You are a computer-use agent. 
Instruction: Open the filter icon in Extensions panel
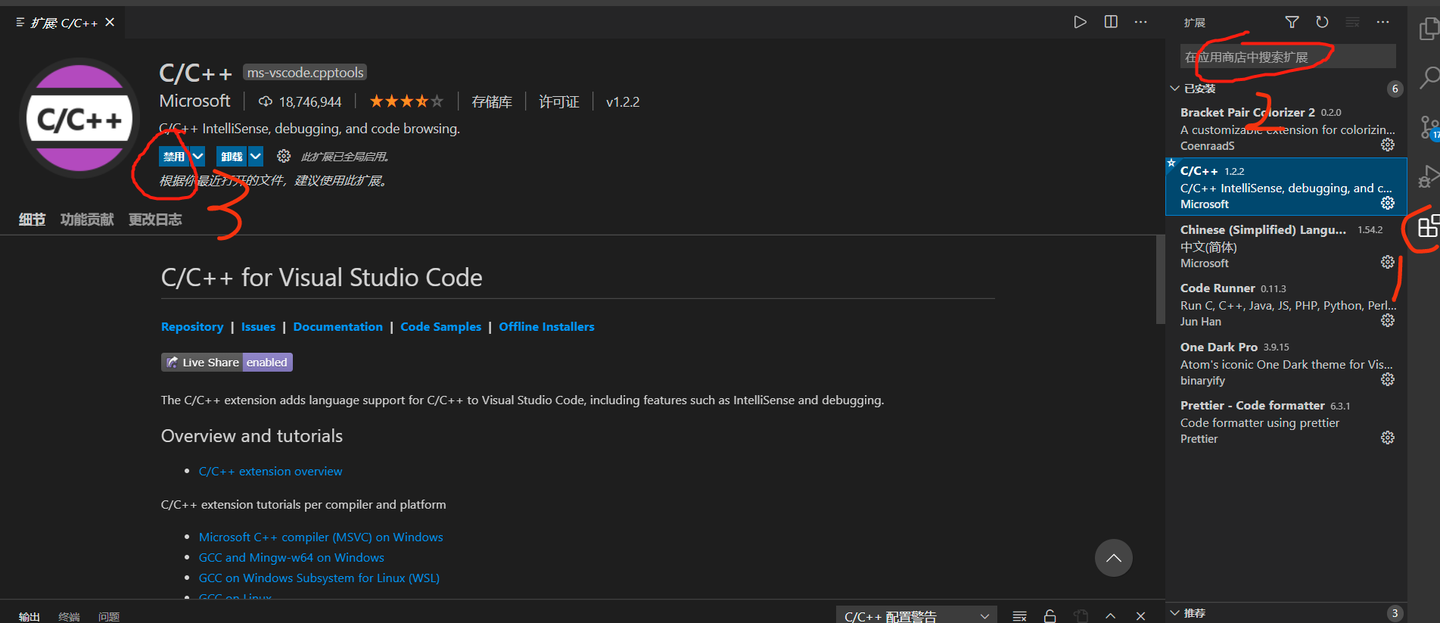point(1291,21)
